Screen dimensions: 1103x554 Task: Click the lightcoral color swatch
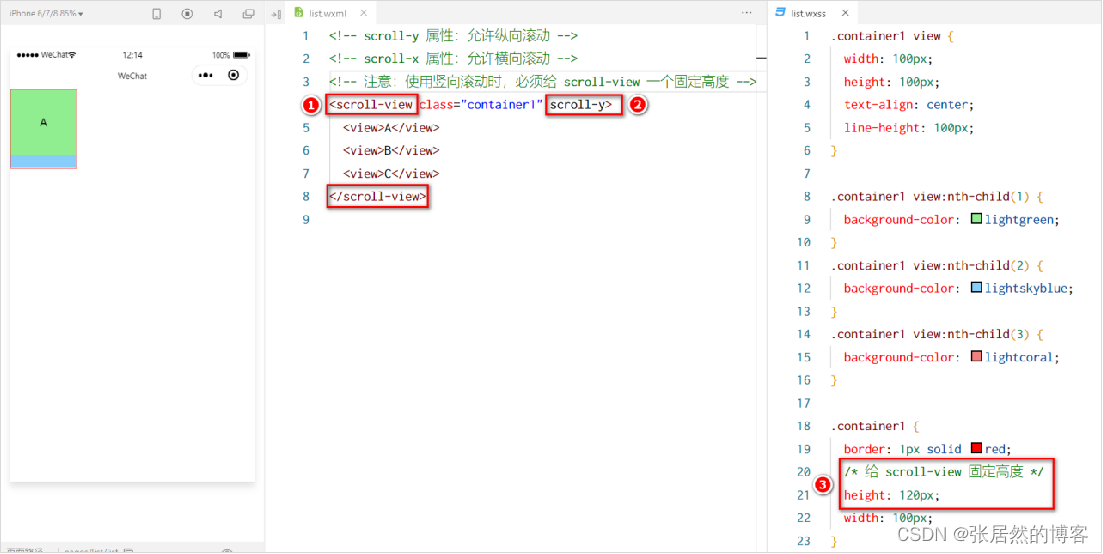[x=976, y=356]
